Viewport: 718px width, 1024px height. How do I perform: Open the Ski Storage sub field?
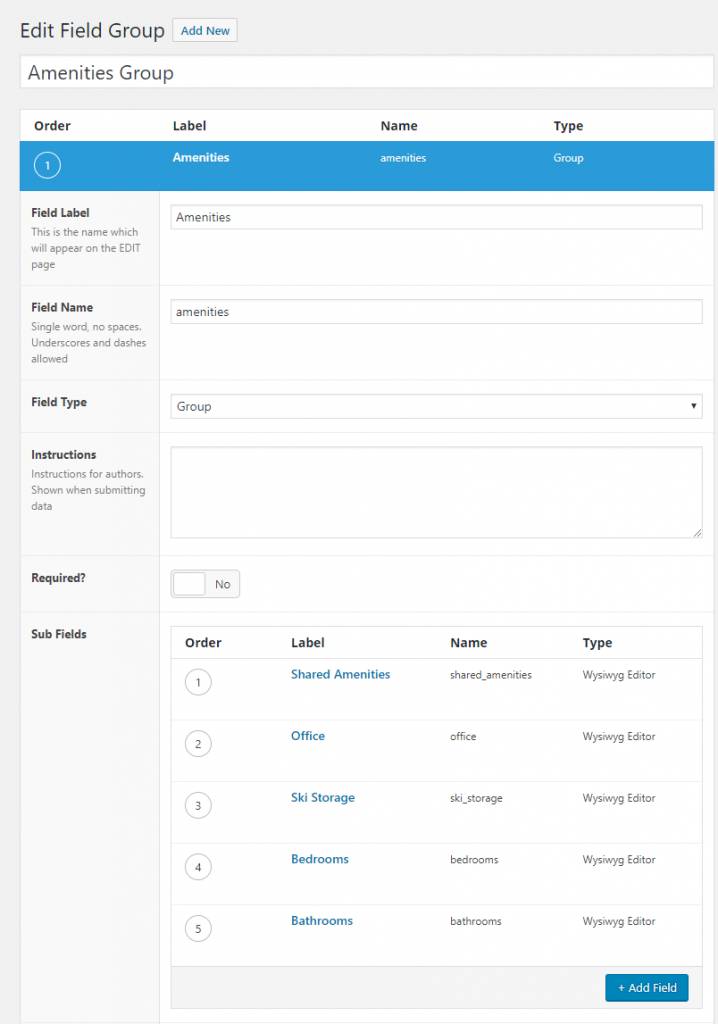(323, 797)
